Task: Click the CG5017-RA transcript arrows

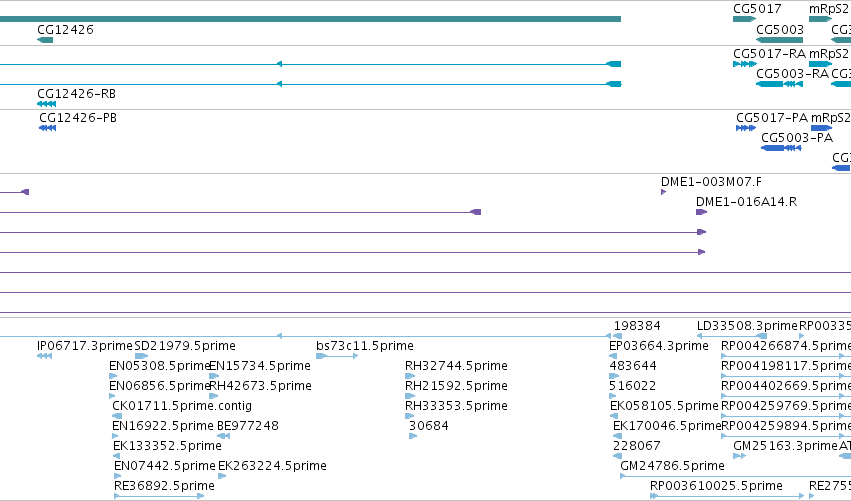Action: pos(745,64)
